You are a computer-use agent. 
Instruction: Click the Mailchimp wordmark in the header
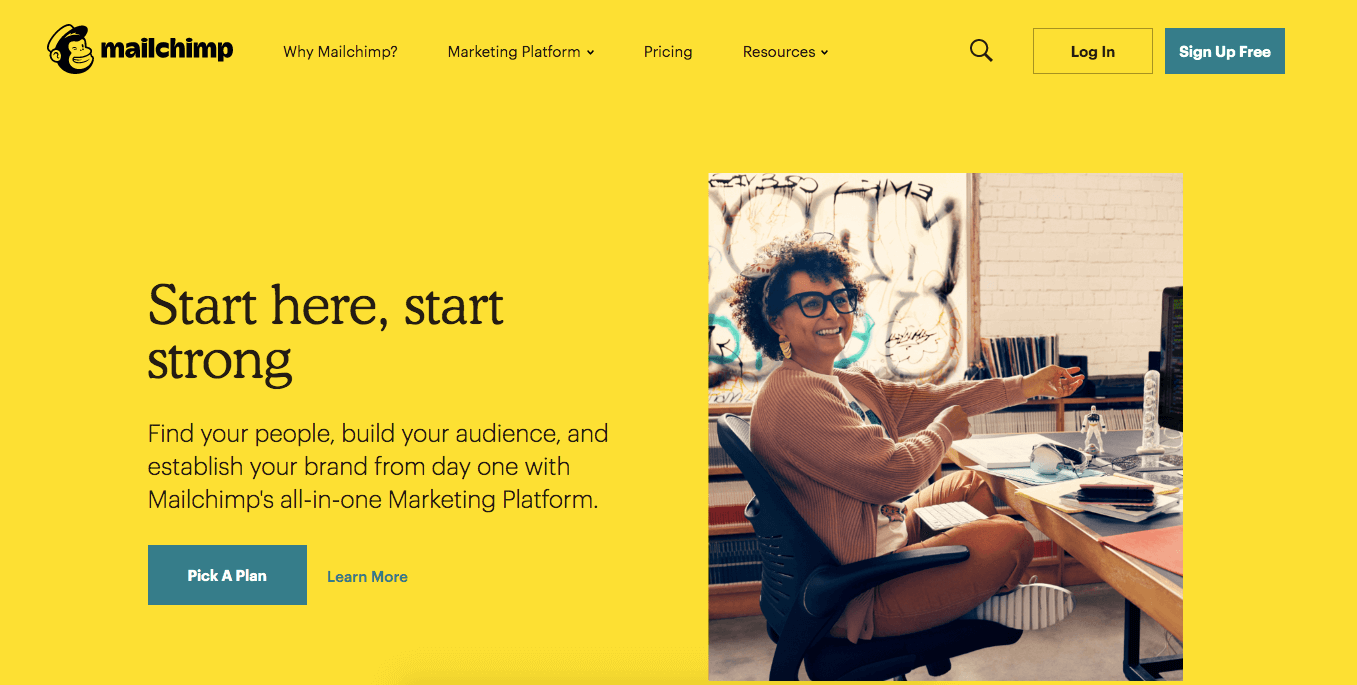[166, 48]
